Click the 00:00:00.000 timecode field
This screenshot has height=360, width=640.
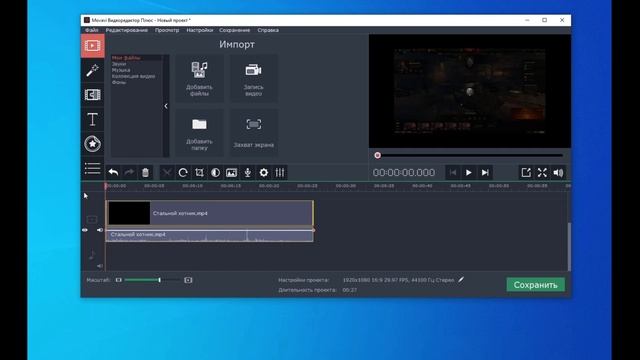click(x=404, y=173)
